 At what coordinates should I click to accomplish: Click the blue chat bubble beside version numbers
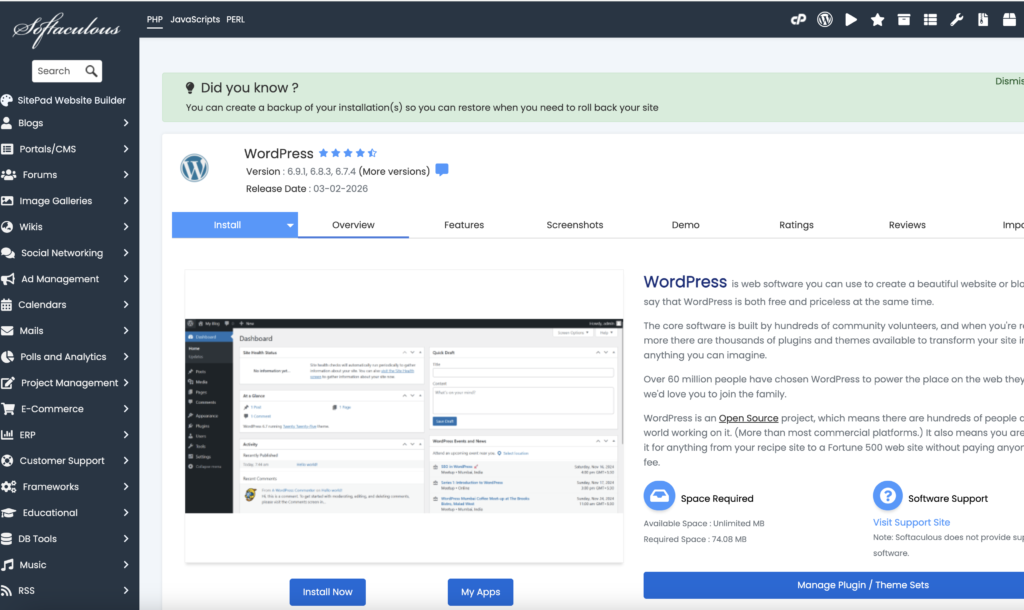coord(442,170)
